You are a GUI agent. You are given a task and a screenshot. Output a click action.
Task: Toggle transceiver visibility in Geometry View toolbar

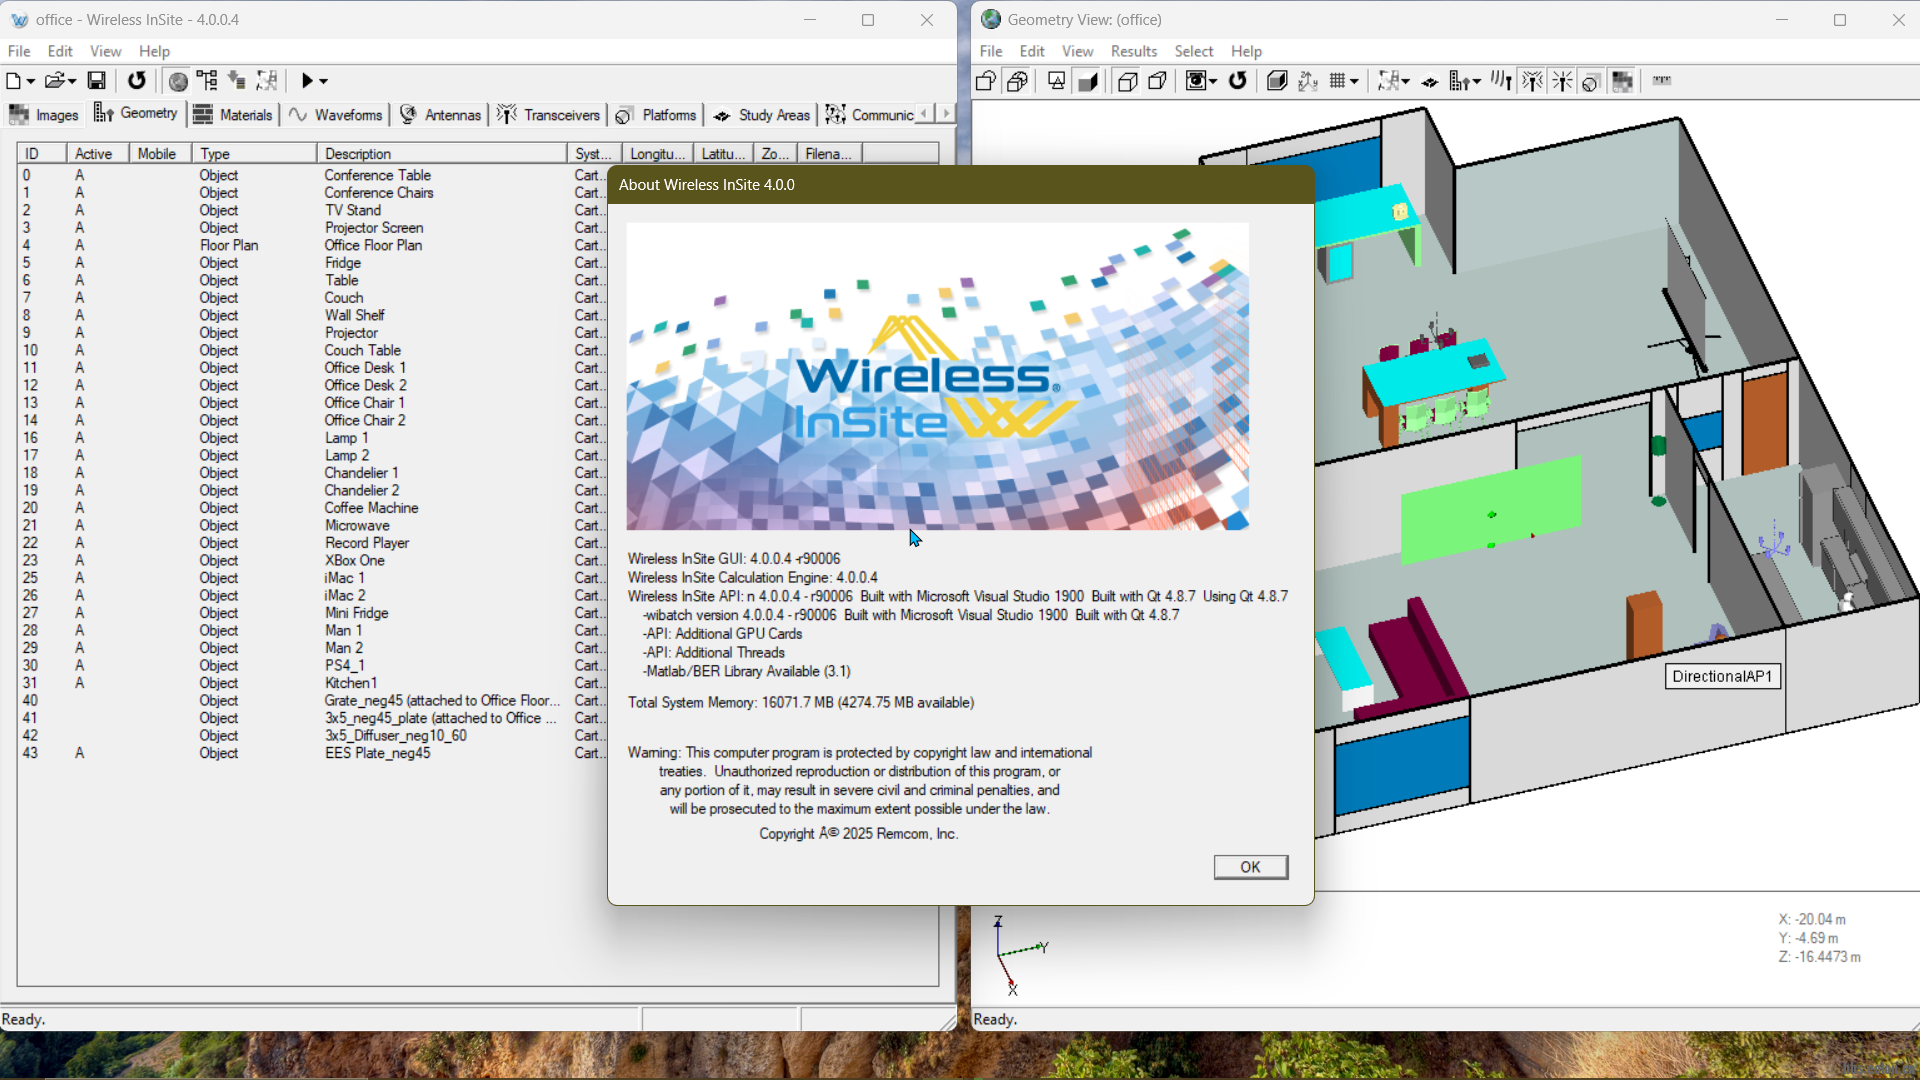pos(1532,81)
